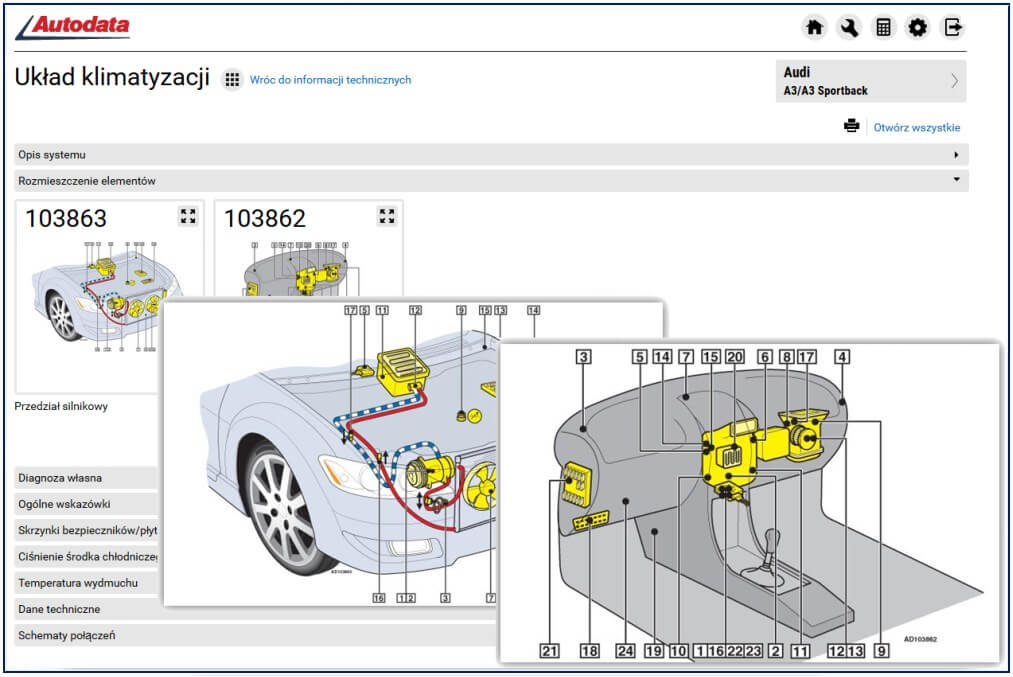Click the printer icon

pyautogui.click(x=851, y=126)
